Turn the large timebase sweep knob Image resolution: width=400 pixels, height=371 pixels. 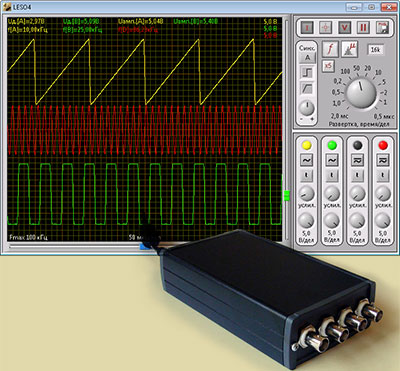361,93
